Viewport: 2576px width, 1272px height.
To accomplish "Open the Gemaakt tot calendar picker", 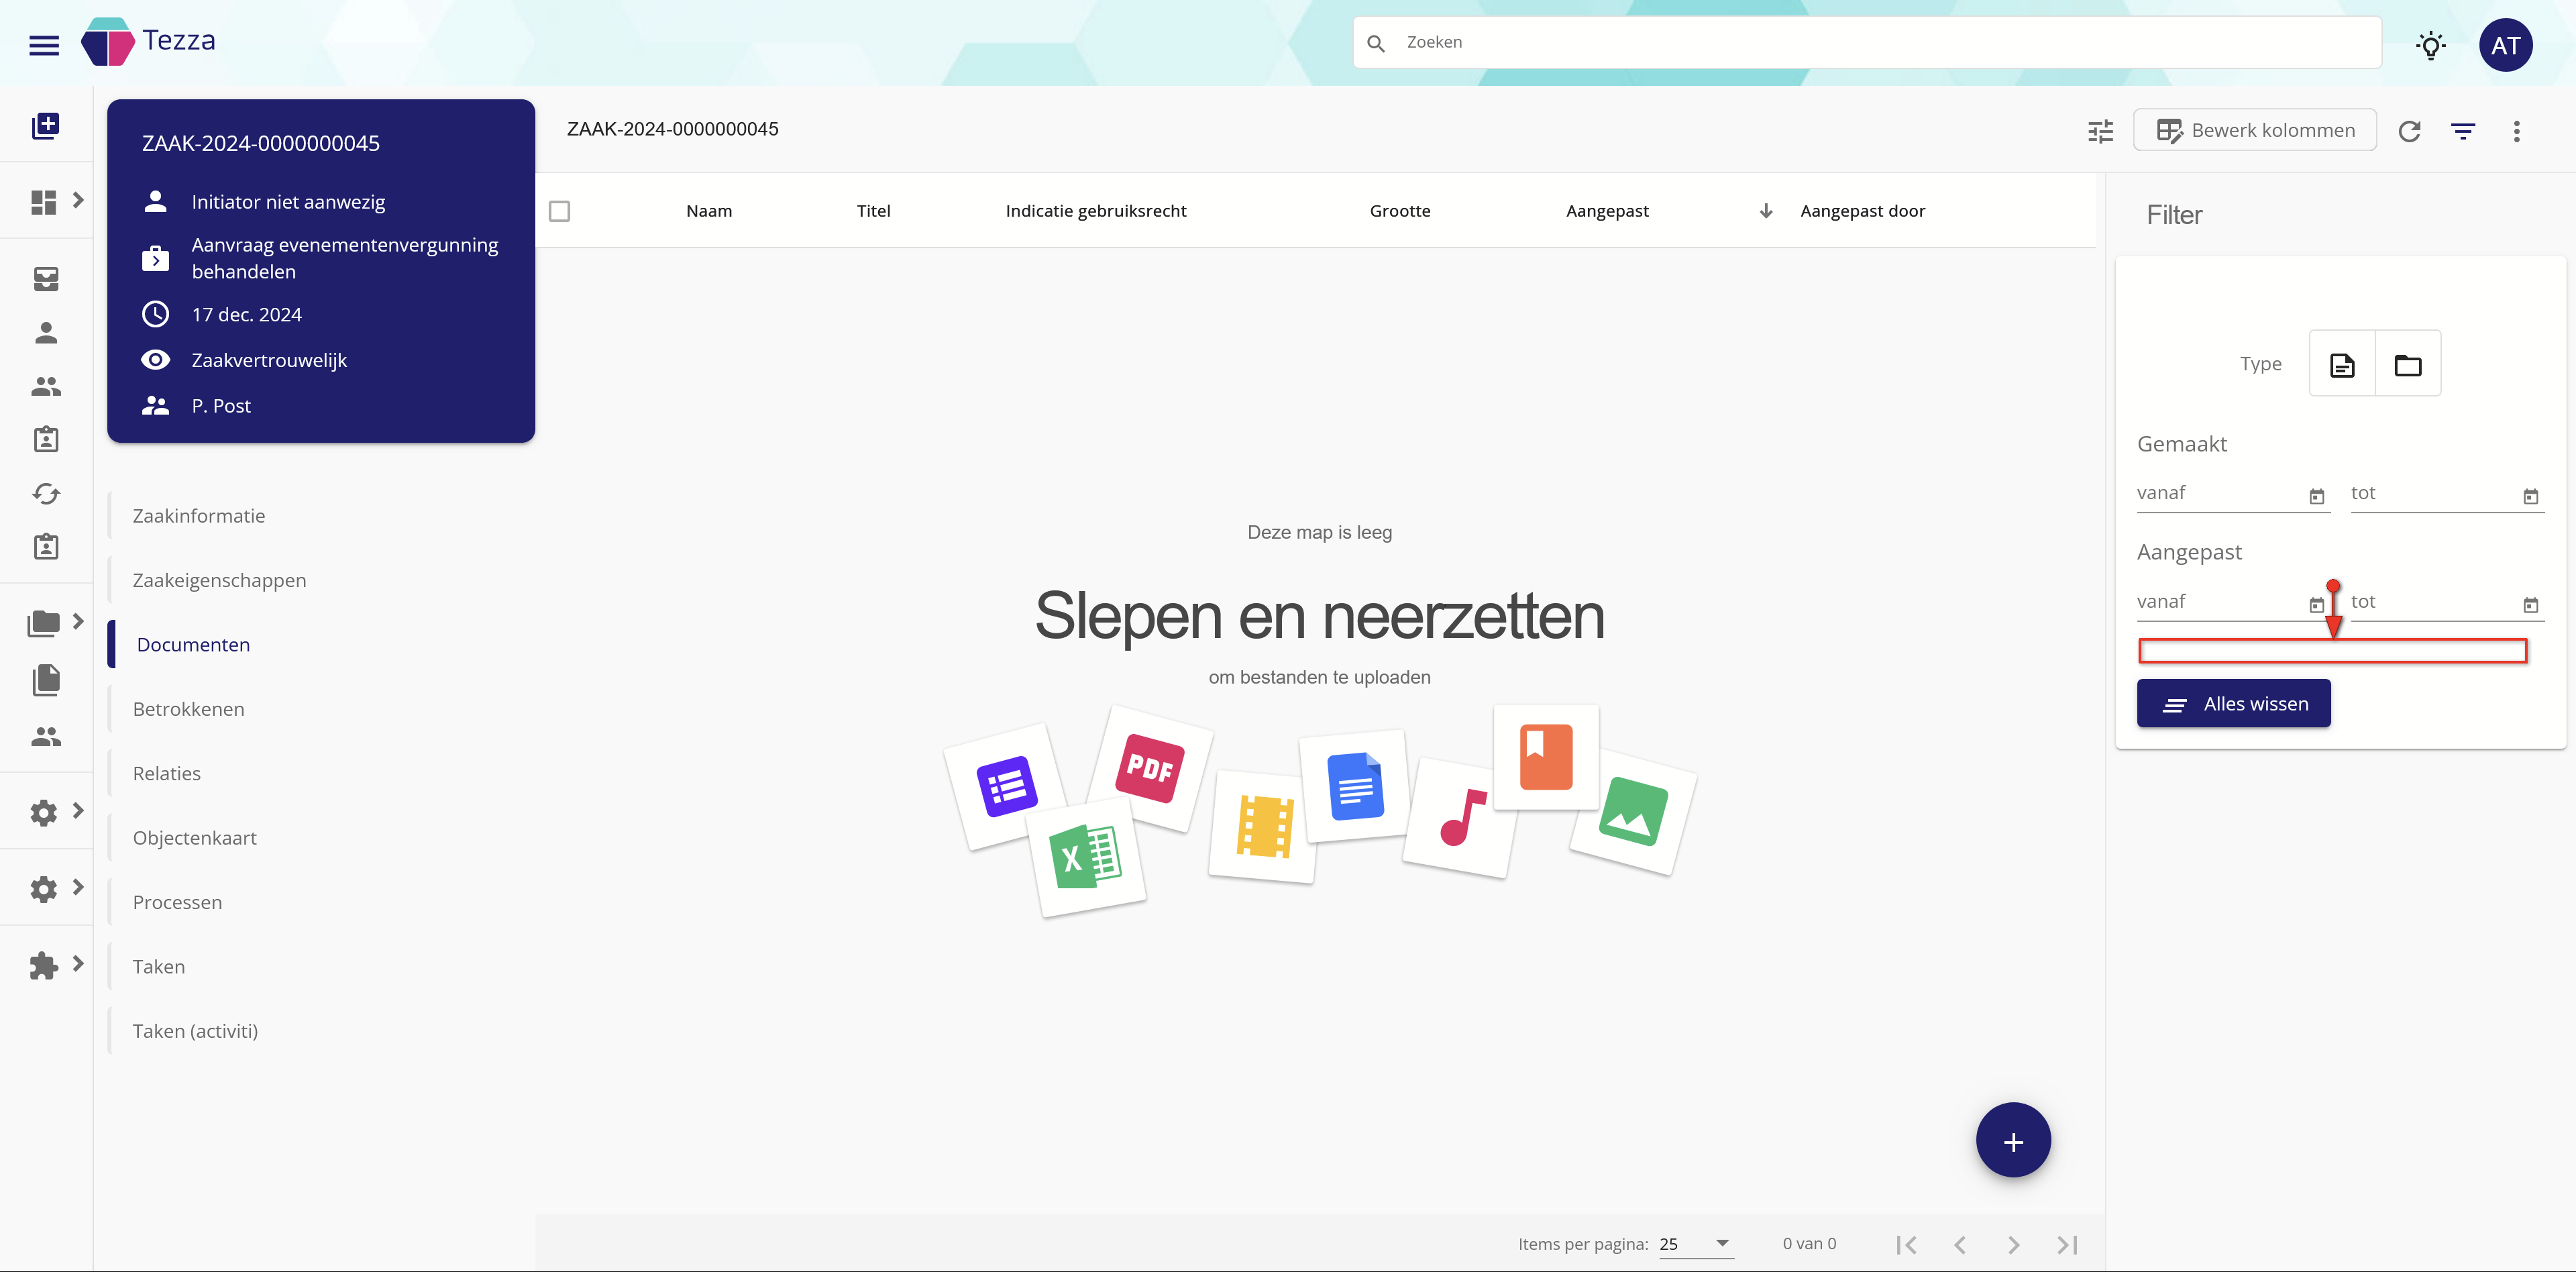I will [2531, 496].
